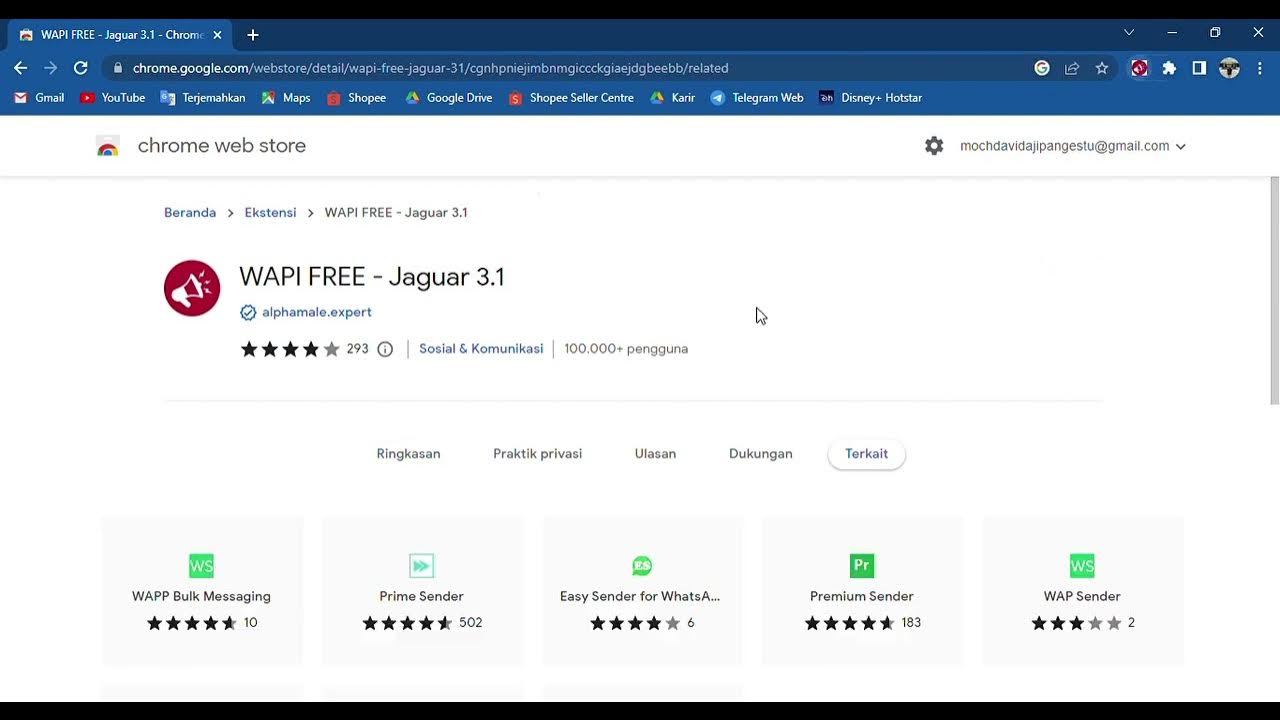Open the Chrome profile avatar
The width and height of the screenshot is (1280, 720).
(x=1229, y=68)
